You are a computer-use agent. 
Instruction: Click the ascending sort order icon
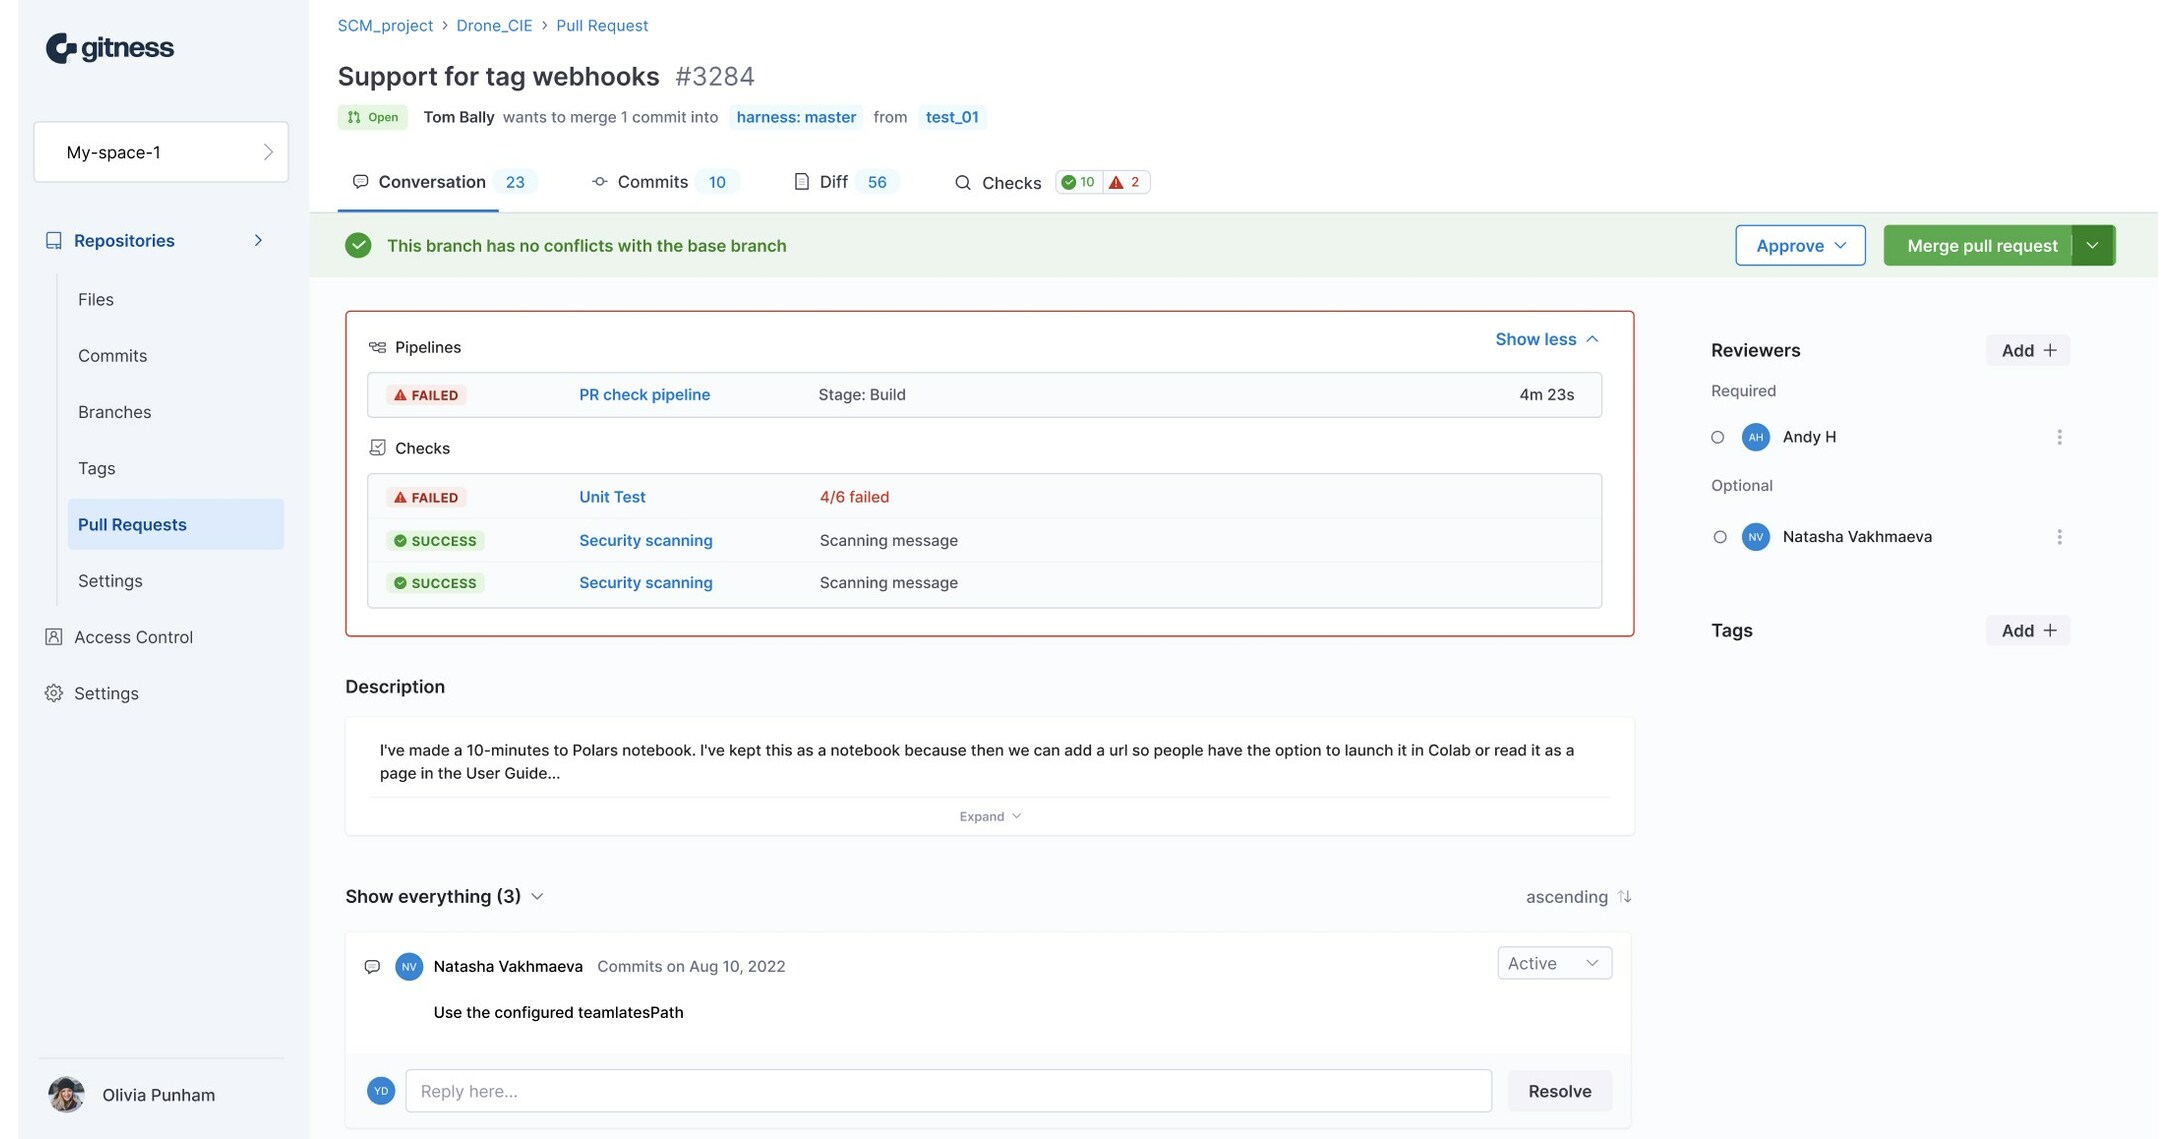(1624, 897)
